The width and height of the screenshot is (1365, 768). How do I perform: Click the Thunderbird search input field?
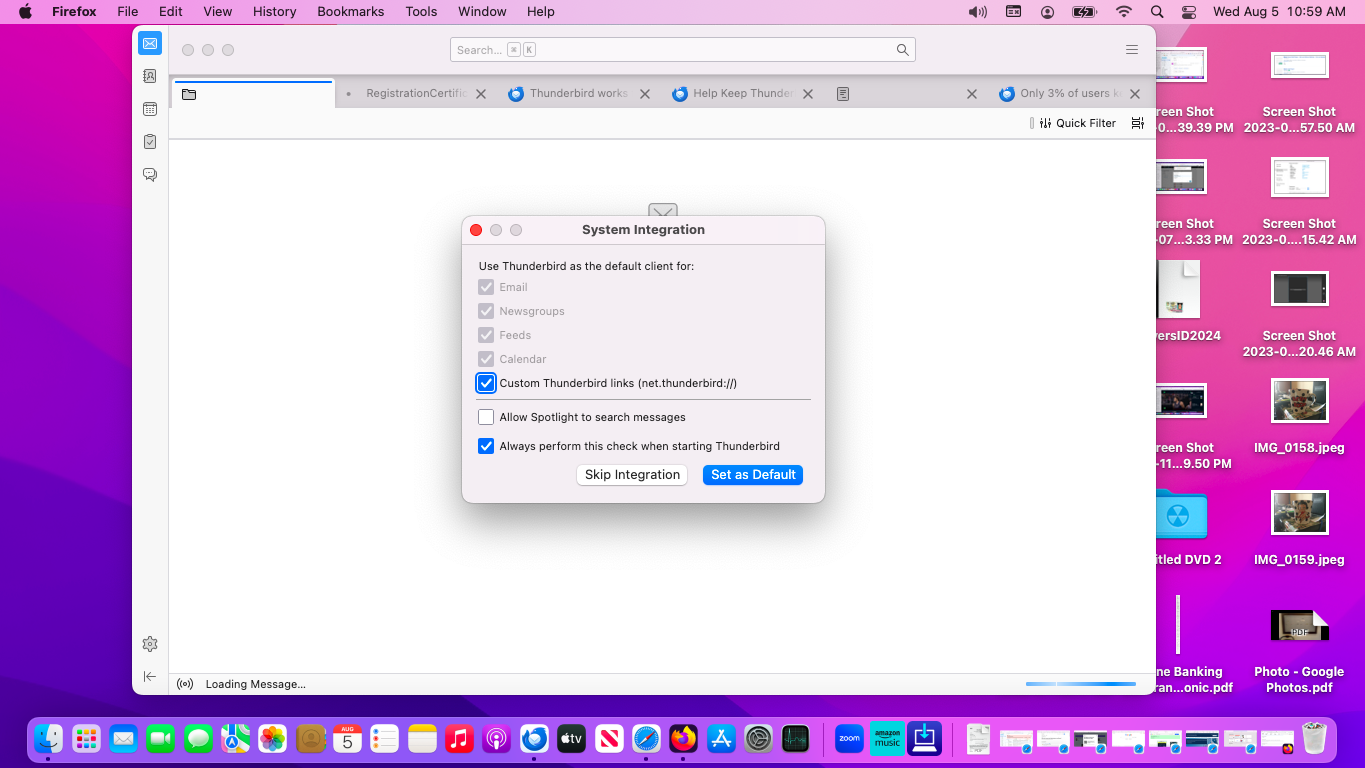click(683, 50)
